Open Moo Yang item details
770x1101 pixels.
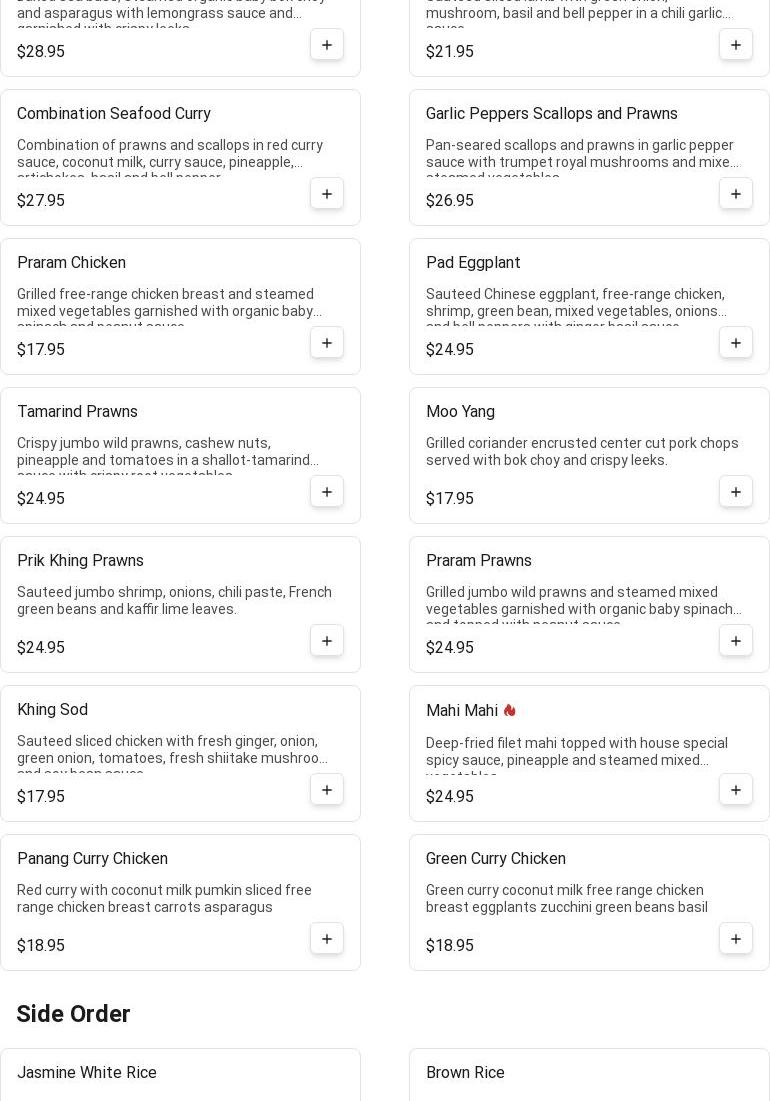coord(460,412)
